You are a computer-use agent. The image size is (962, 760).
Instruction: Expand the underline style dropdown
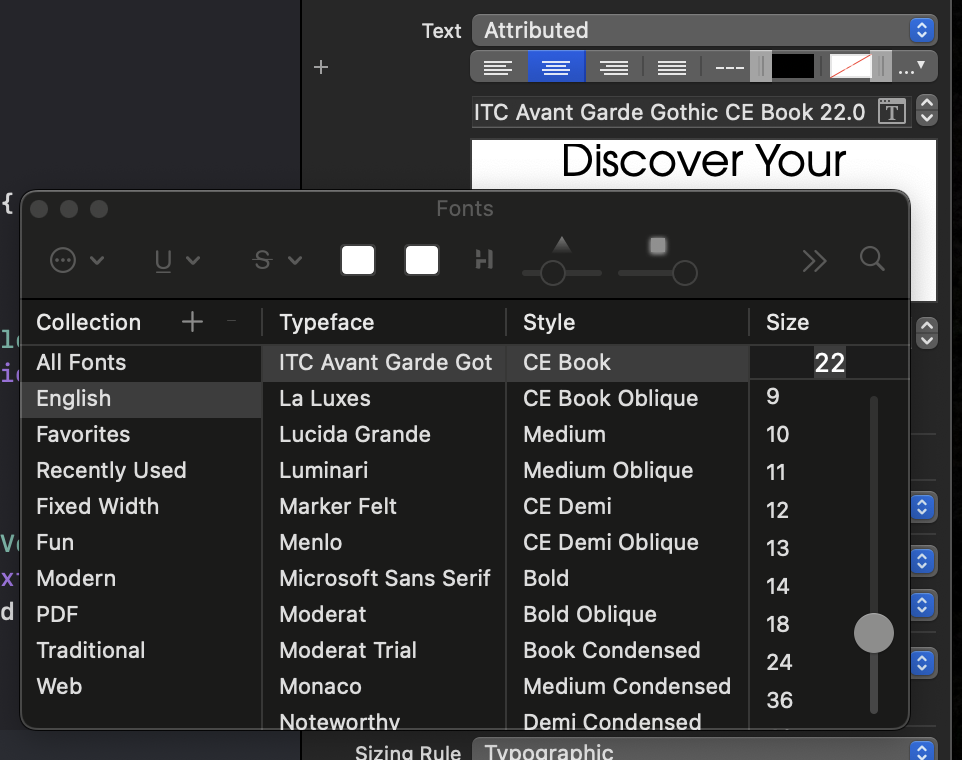[177, 261]
